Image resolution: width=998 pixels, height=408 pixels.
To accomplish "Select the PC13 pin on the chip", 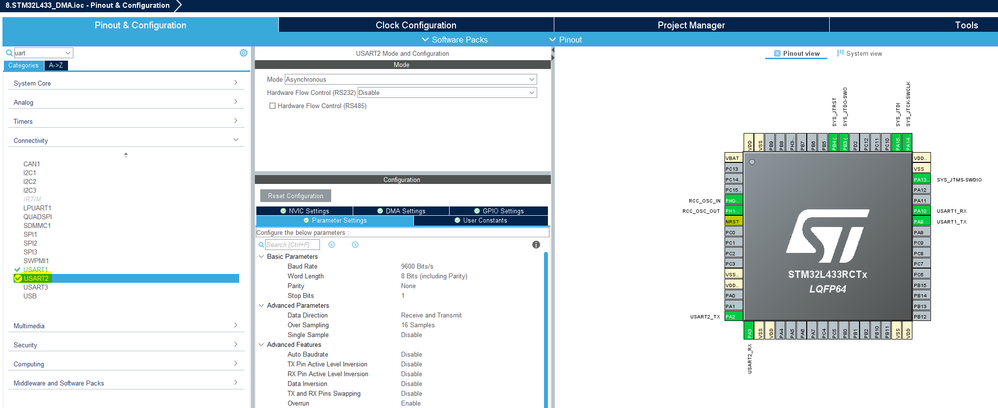I will [732, 169].
